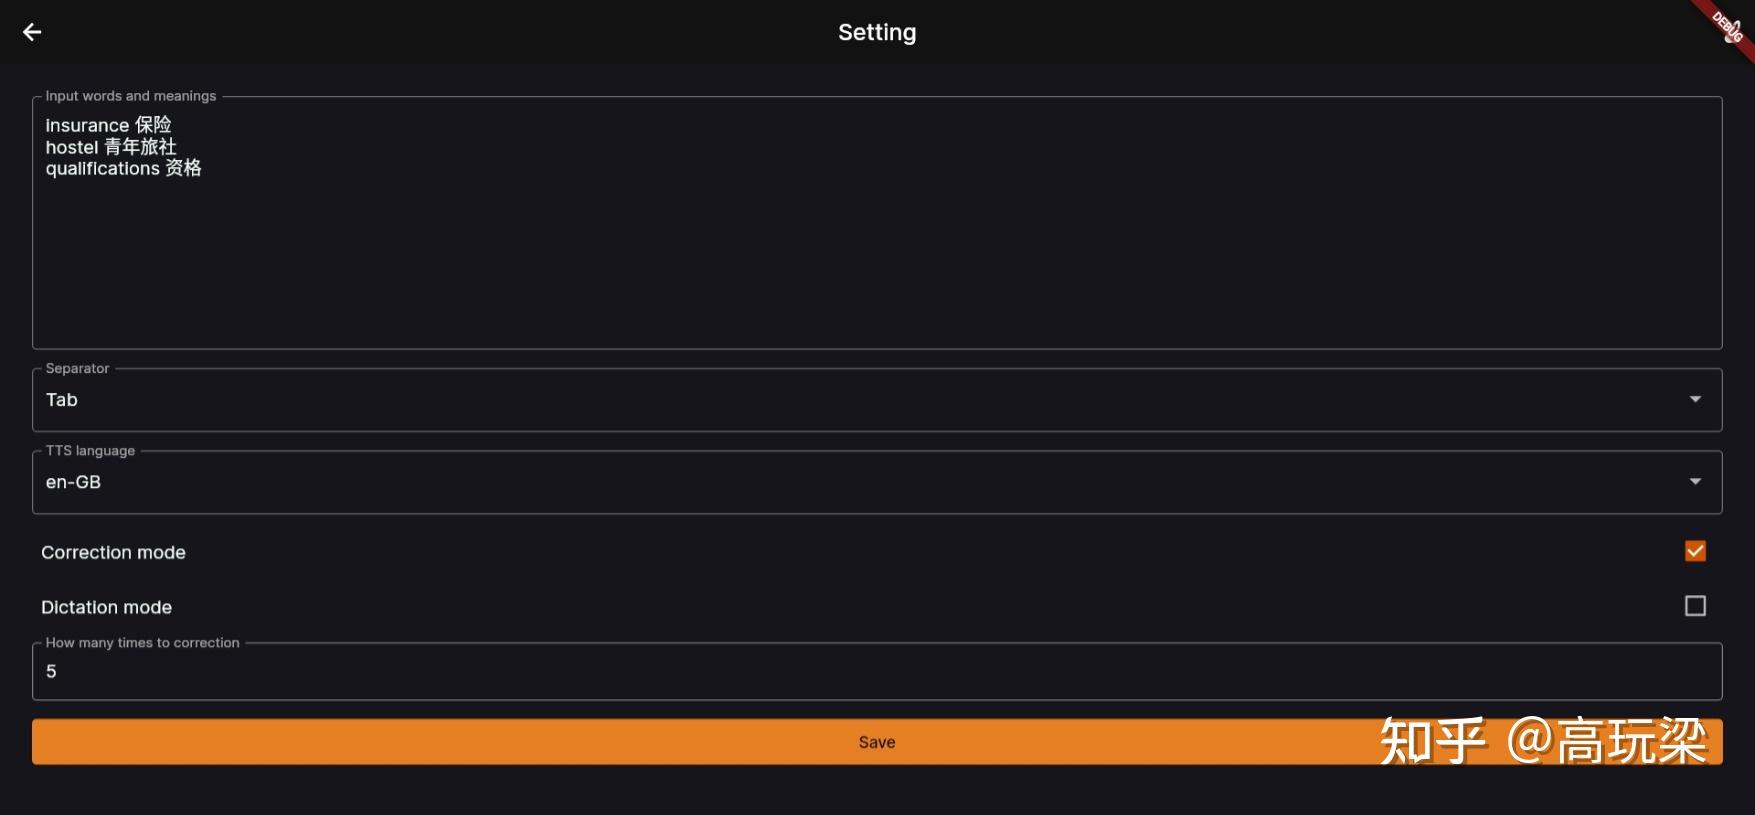Go back using the arrow icon
The image size is (1755, 815).
[32, 32]
